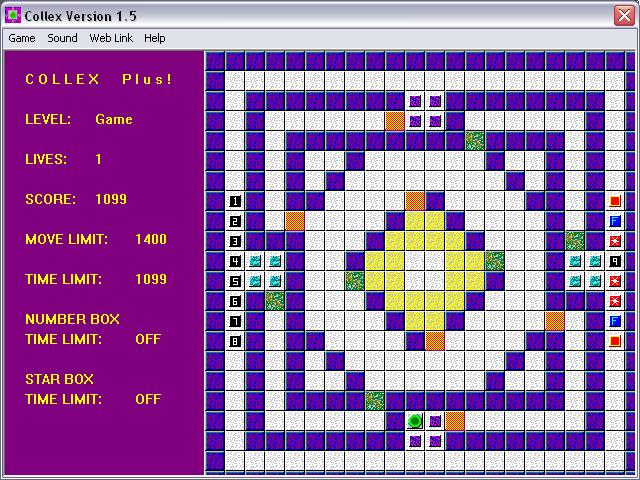Click top-left purple gem in the upper cluster
The width and height of the screenshot is (640, 480).
(415, 101)
